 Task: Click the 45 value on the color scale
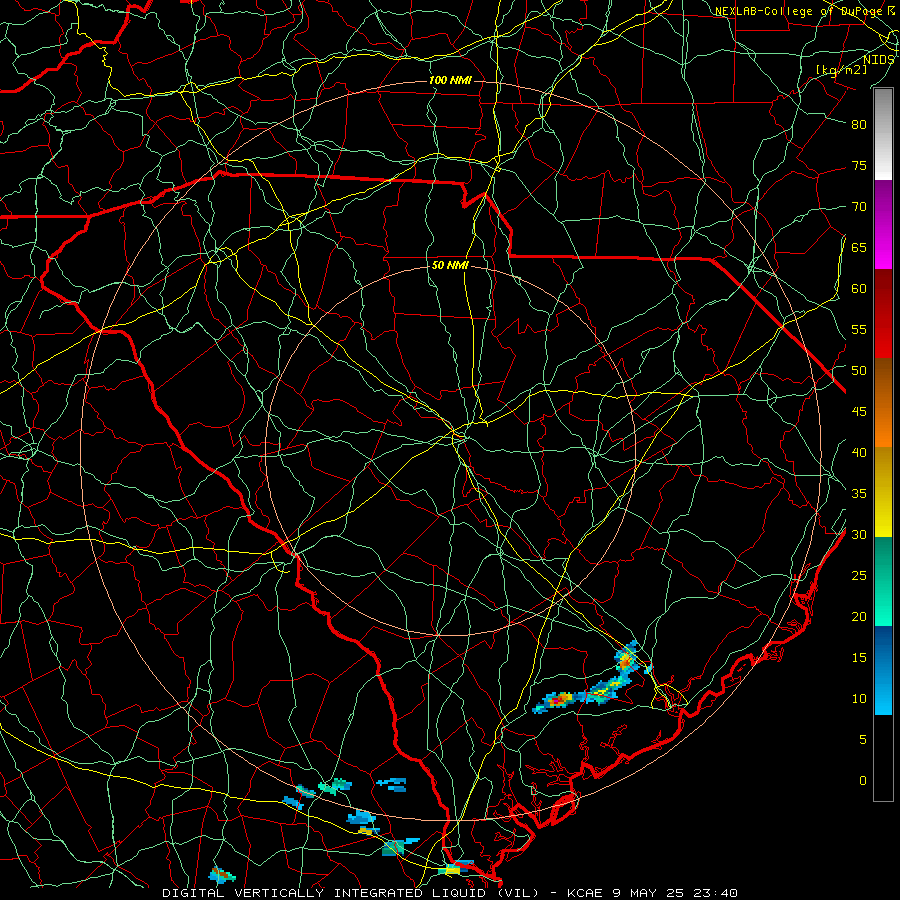pos(859,412)
